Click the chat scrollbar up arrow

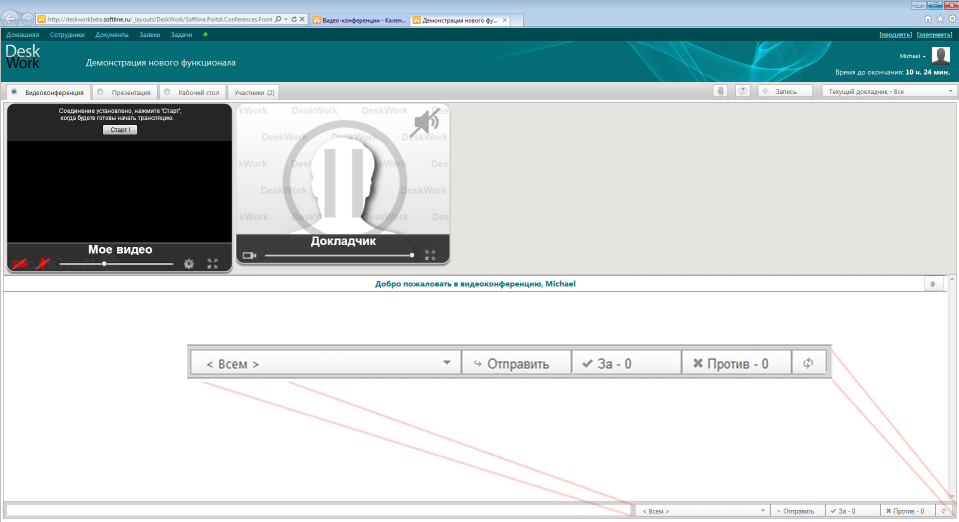click(952, 278)
